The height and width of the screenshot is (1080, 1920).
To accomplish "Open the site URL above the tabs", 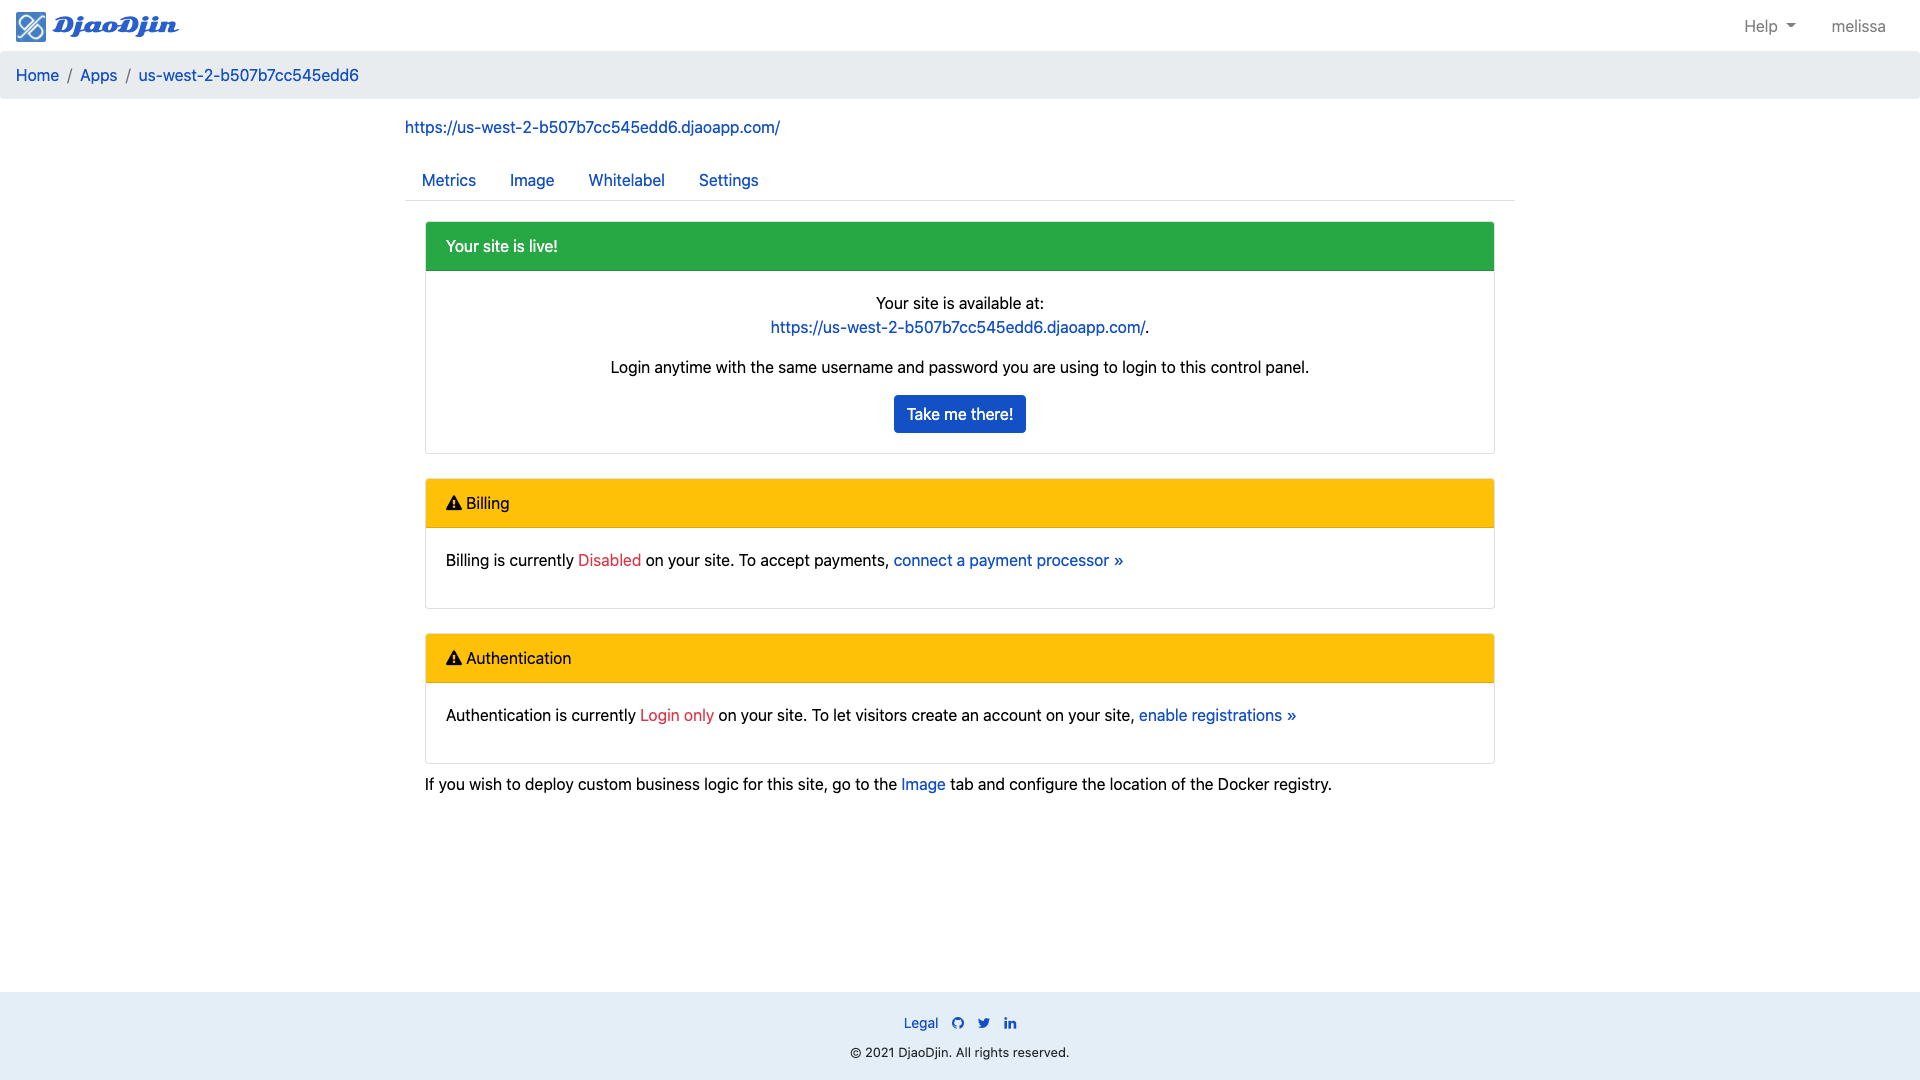I will click(x=592, y=127).
